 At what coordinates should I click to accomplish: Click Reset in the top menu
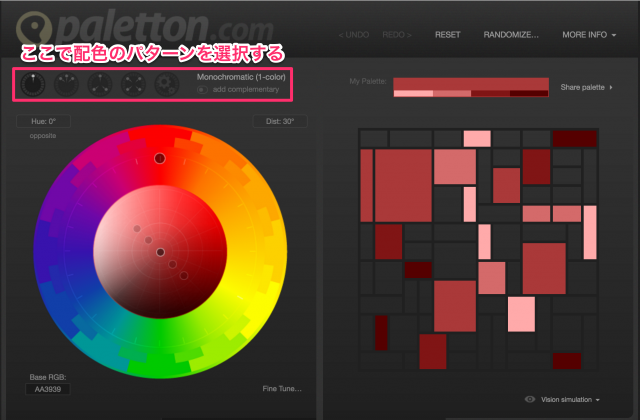click(x=448, y=34)
